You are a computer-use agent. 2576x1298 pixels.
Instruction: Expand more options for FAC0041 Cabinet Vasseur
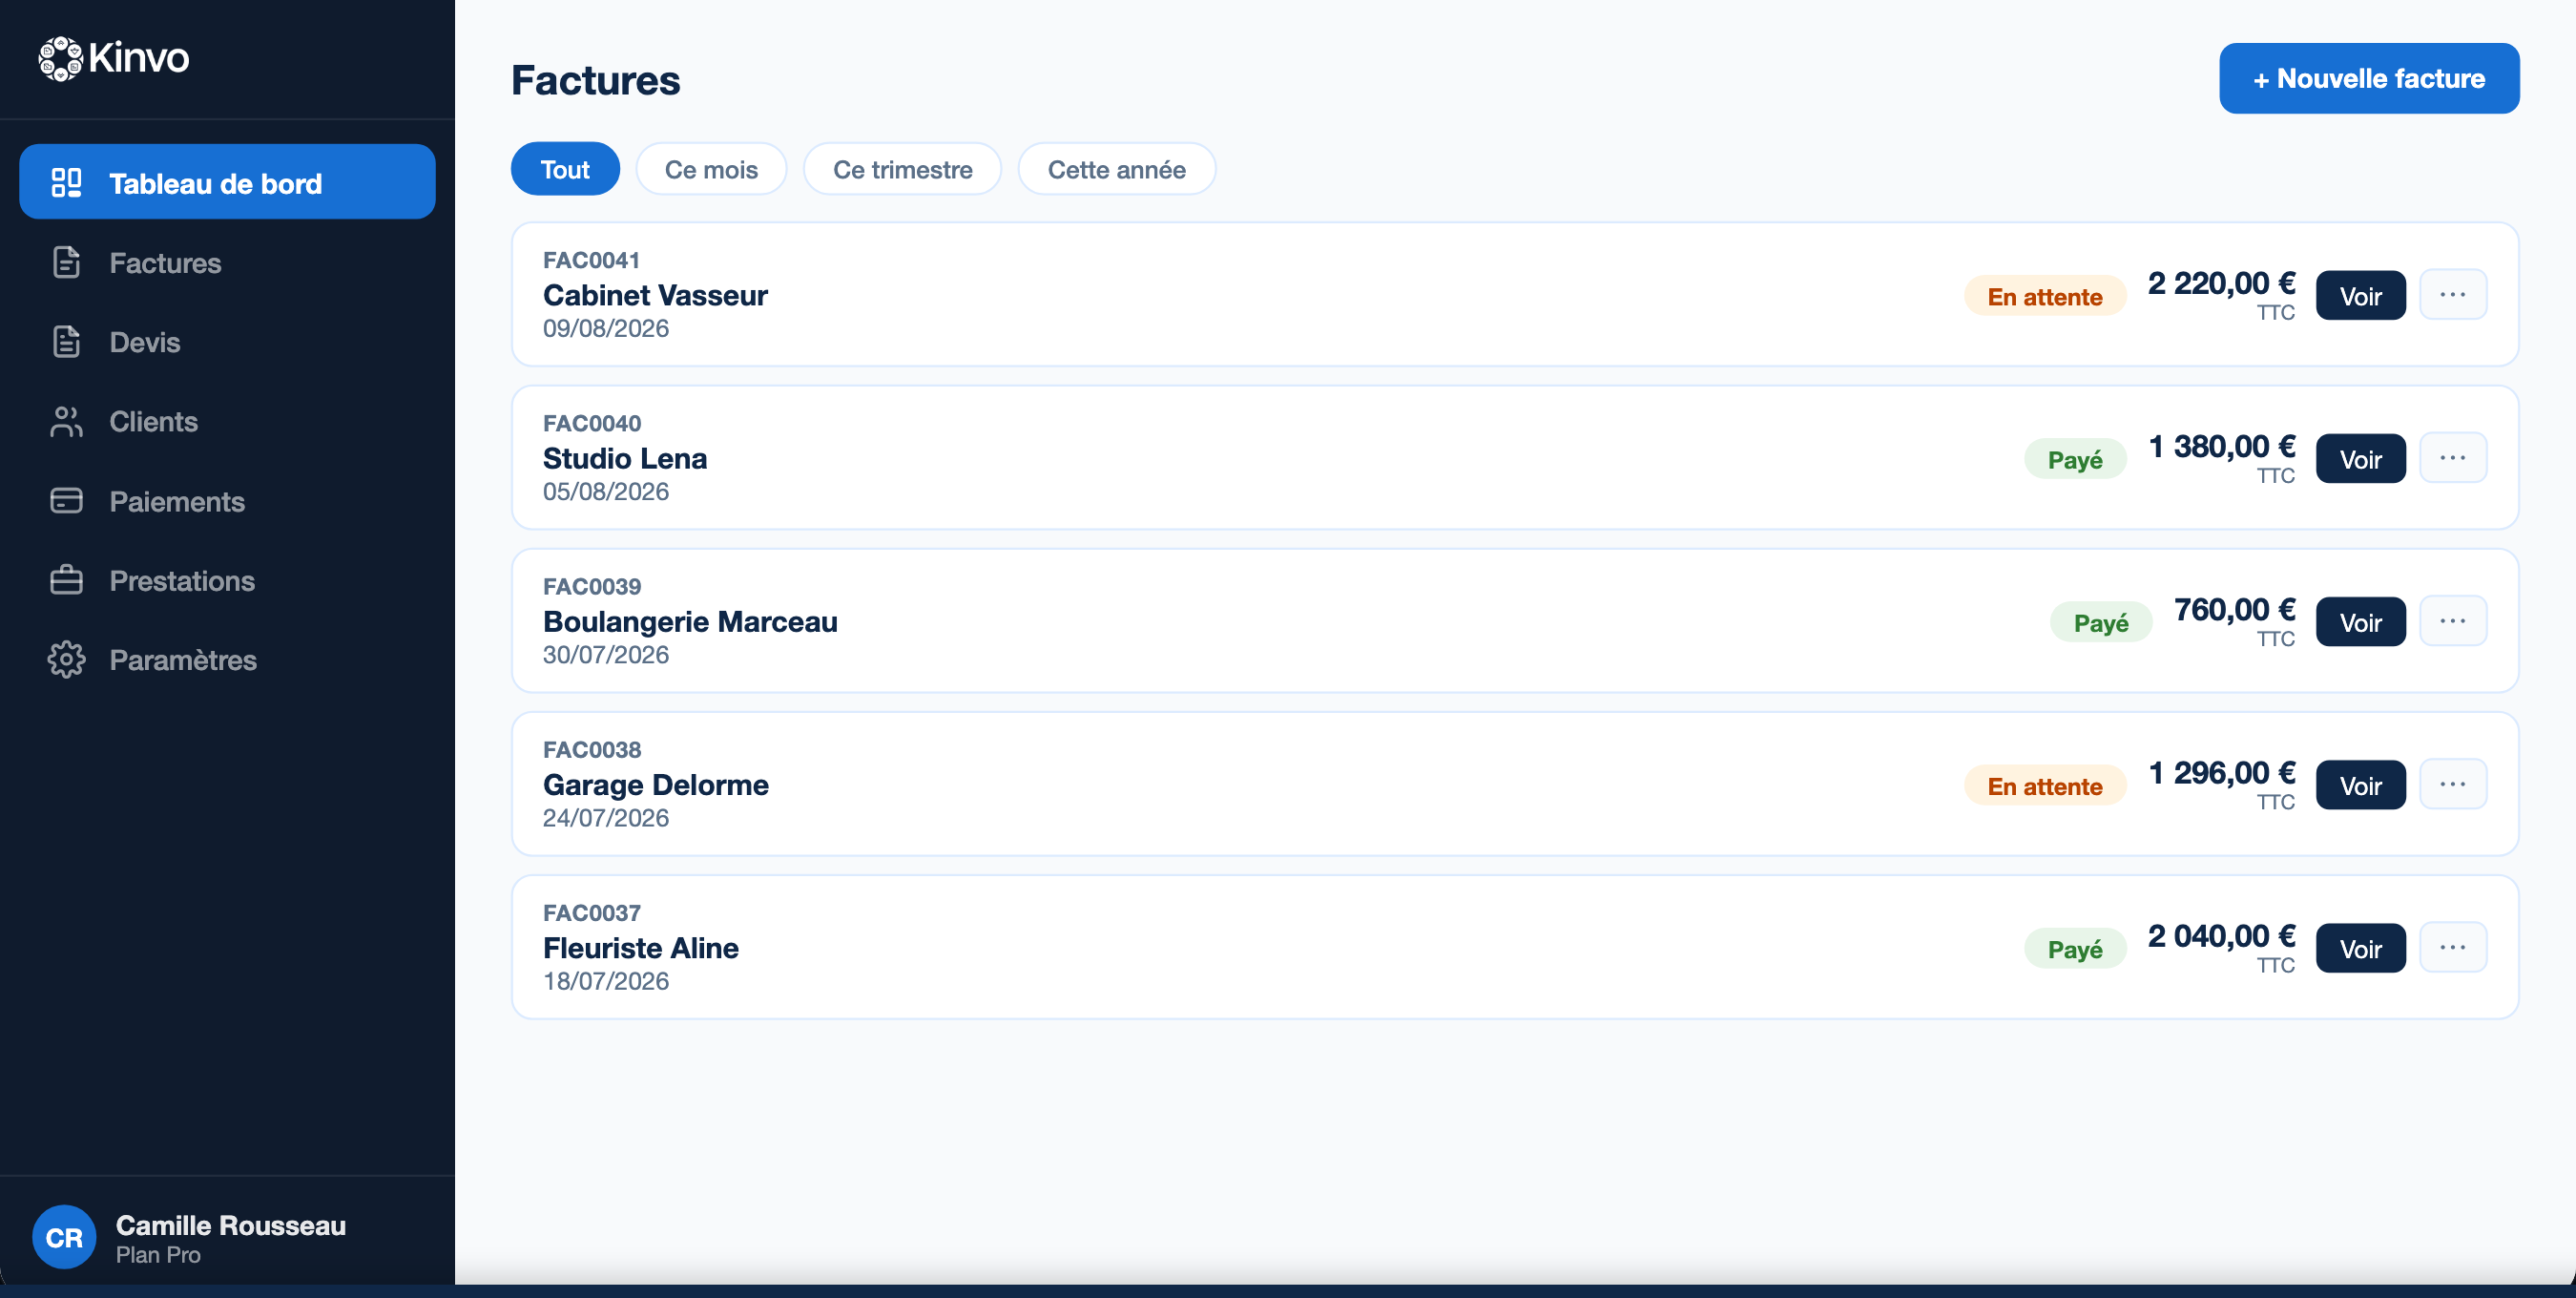pyautogui.click(x=2452, y=295)
